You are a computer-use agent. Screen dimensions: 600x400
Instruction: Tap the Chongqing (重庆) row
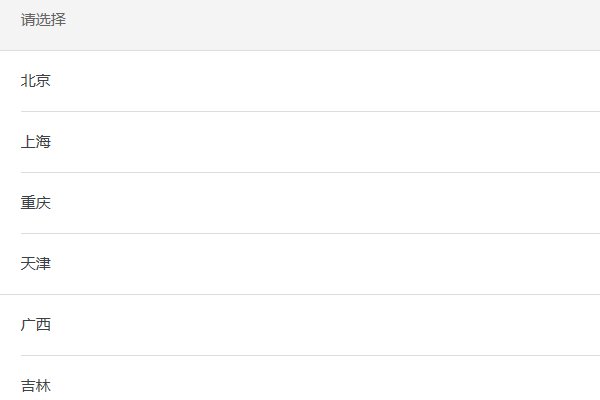pyautogui.click(x=300, y=203)
